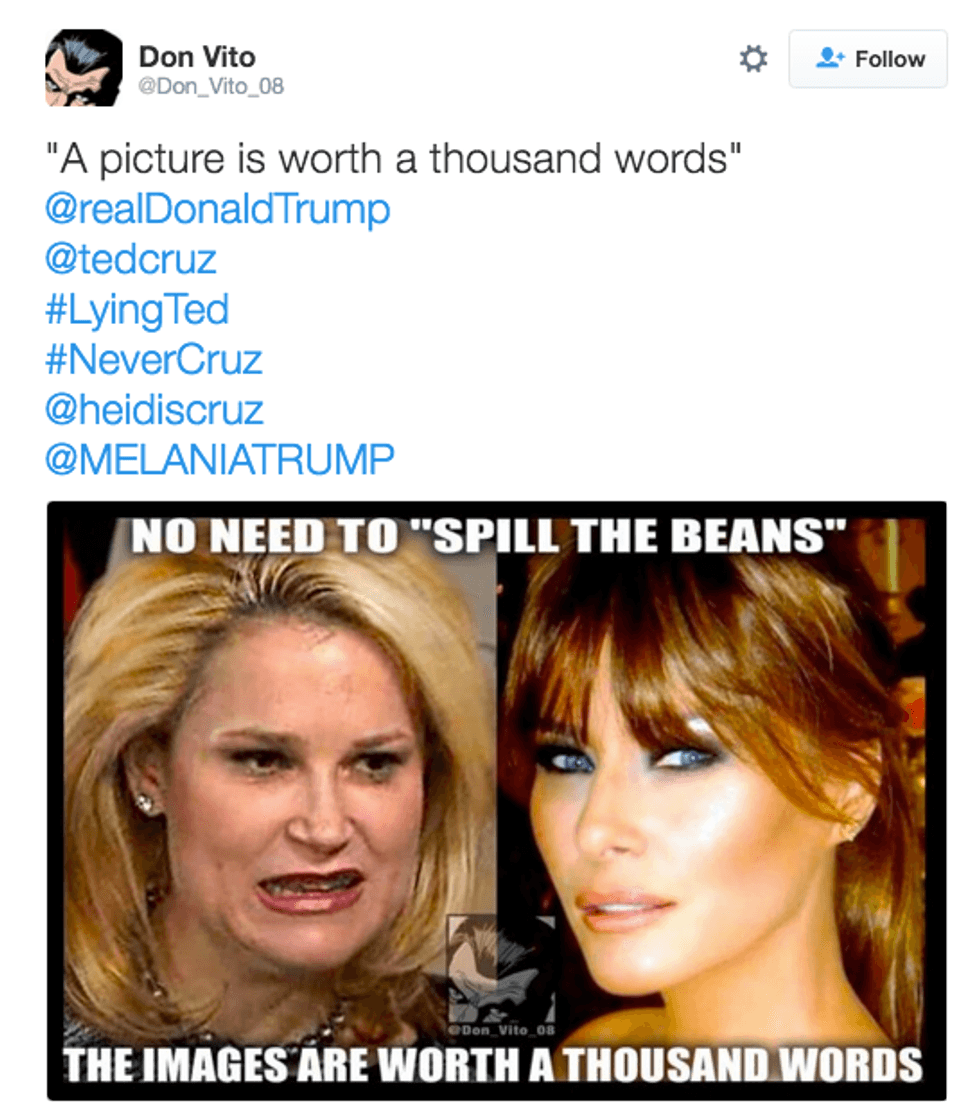The image size is (980, 1115).
Task: Click the person-plus icon inside Follow
Action: [829, 58]
